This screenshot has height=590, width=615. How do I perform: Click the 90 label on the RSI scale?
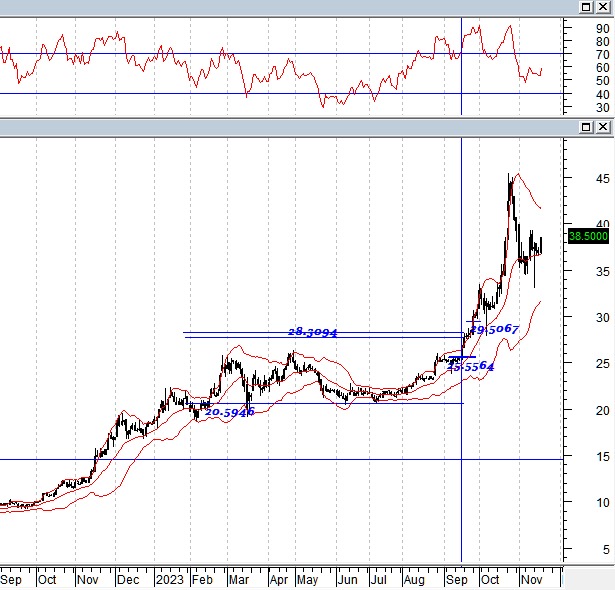(575, 28)
